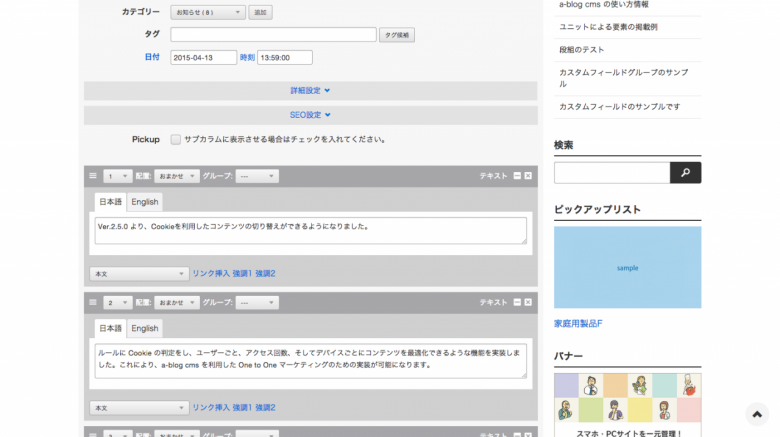Open the 配置 dropdown in unit 2
Viewport: 780px width, 437px height.
(177, 302)
